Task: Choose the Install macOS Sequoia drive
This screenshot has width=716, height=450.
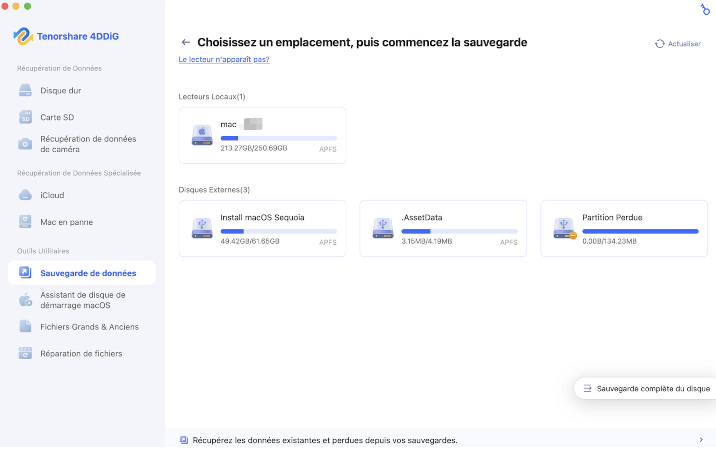Action: [262, 228]
